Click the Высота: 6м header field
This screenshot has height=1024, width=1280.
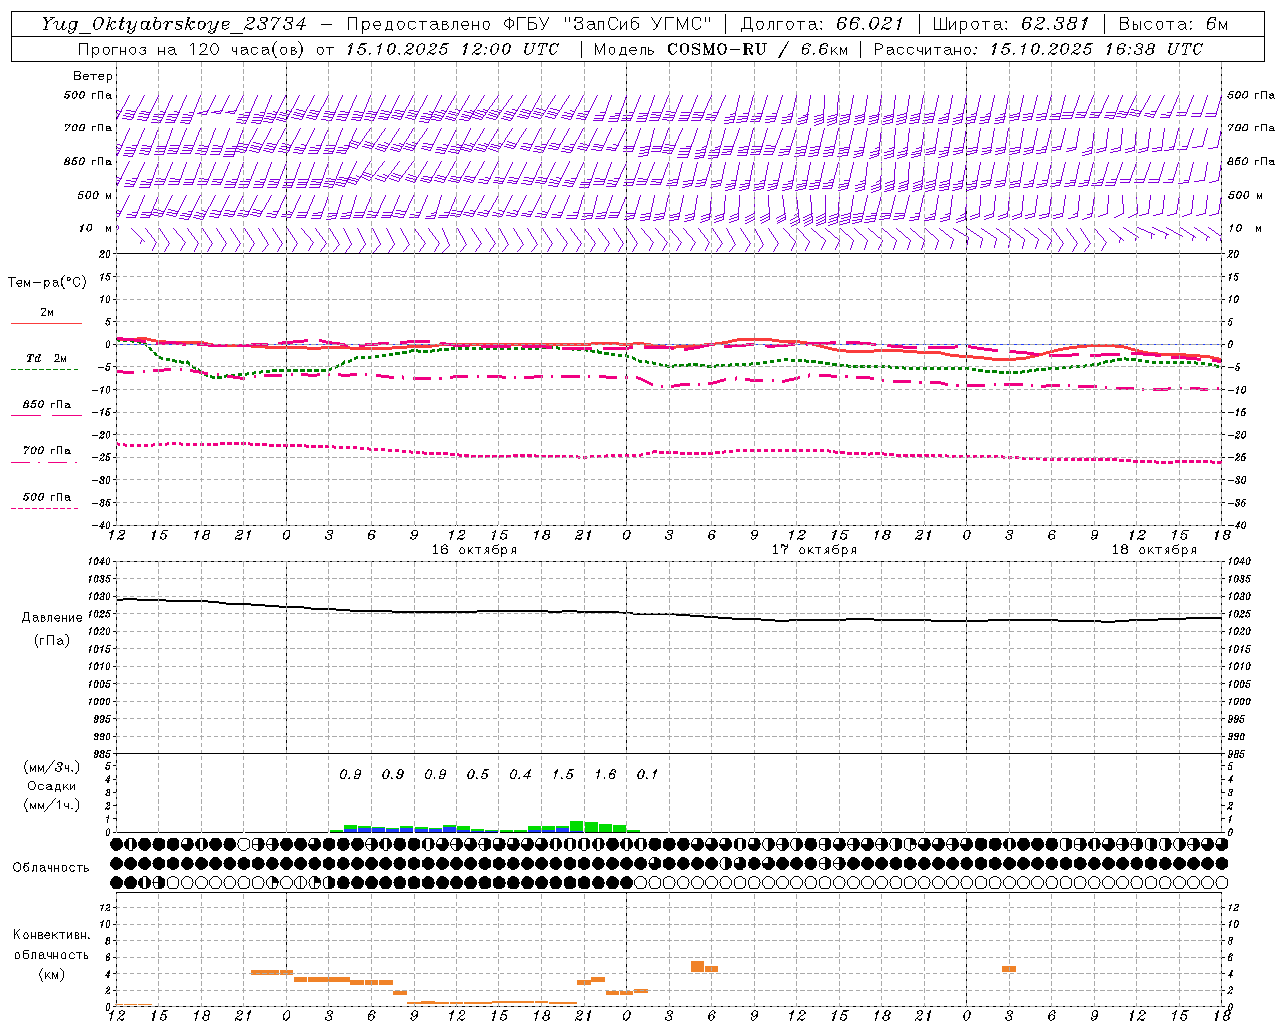(1173, 24)
